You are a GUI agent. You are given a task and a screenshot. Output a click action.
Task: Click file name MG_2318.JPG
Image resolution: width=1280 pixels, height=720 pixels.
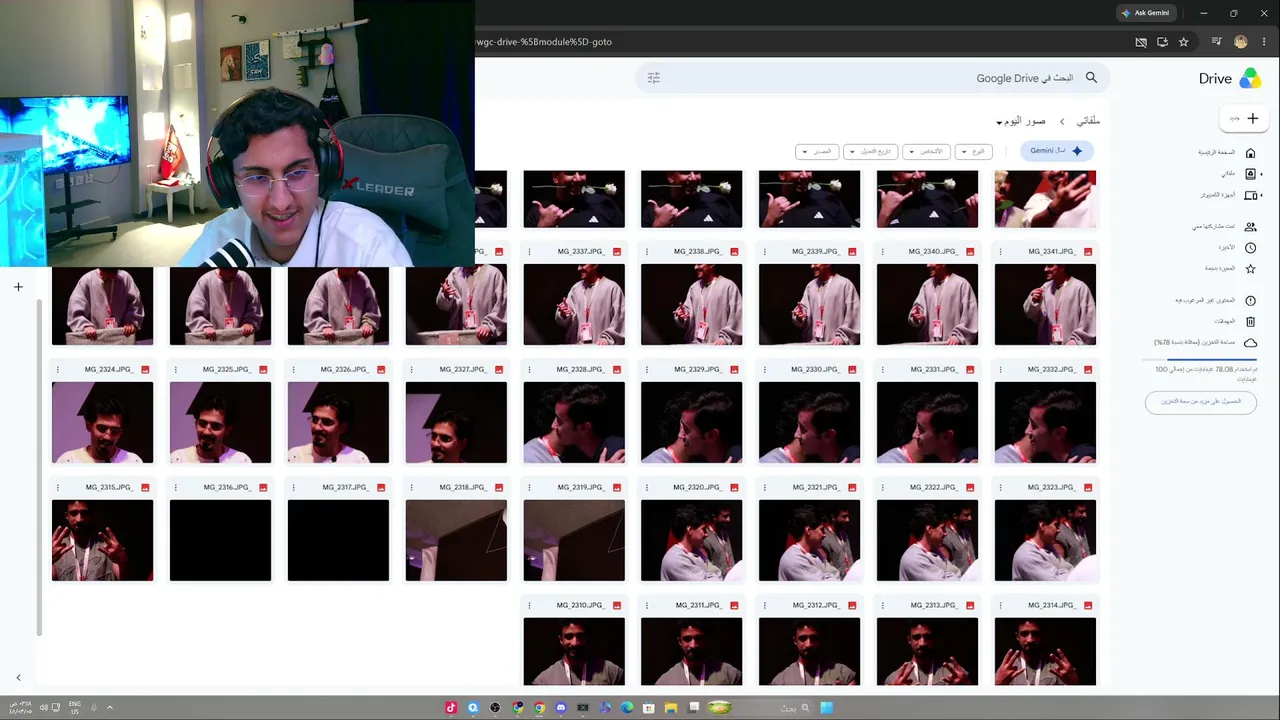pyautogui.click(x=463, y=488)
